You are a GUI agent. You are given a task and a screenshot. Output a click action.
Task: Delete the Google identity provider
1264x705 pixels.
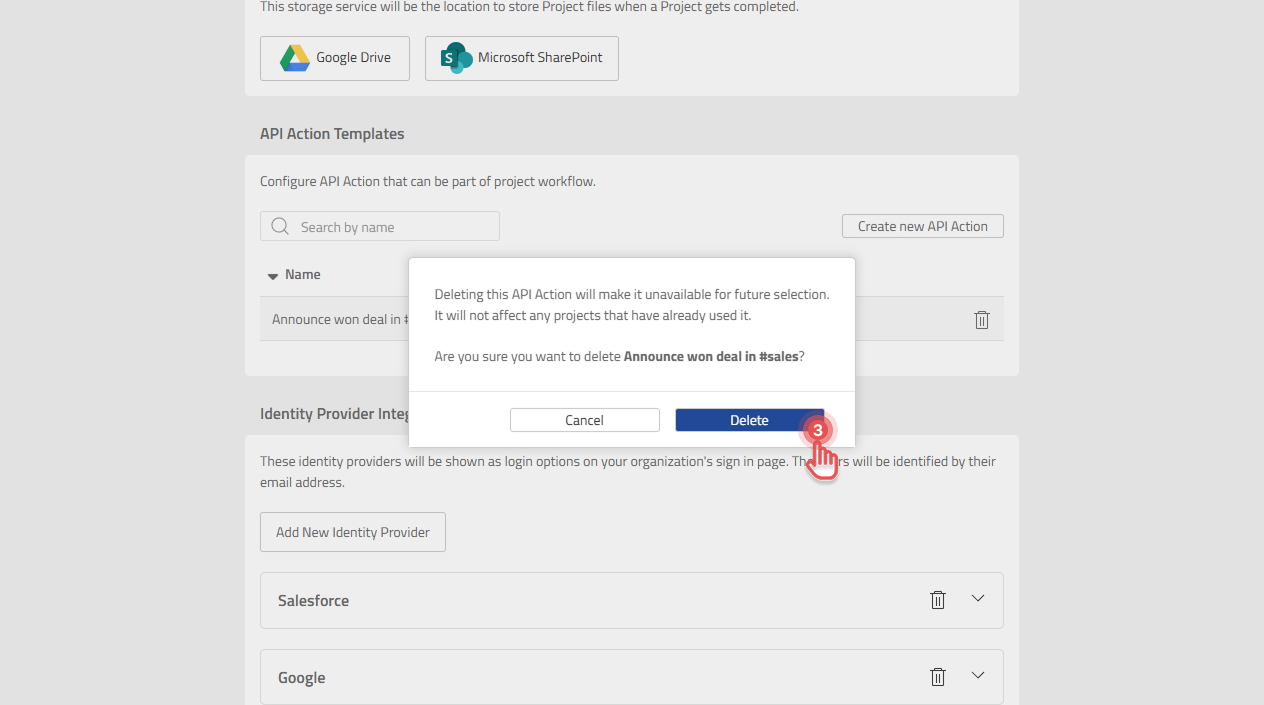point(938,677)
